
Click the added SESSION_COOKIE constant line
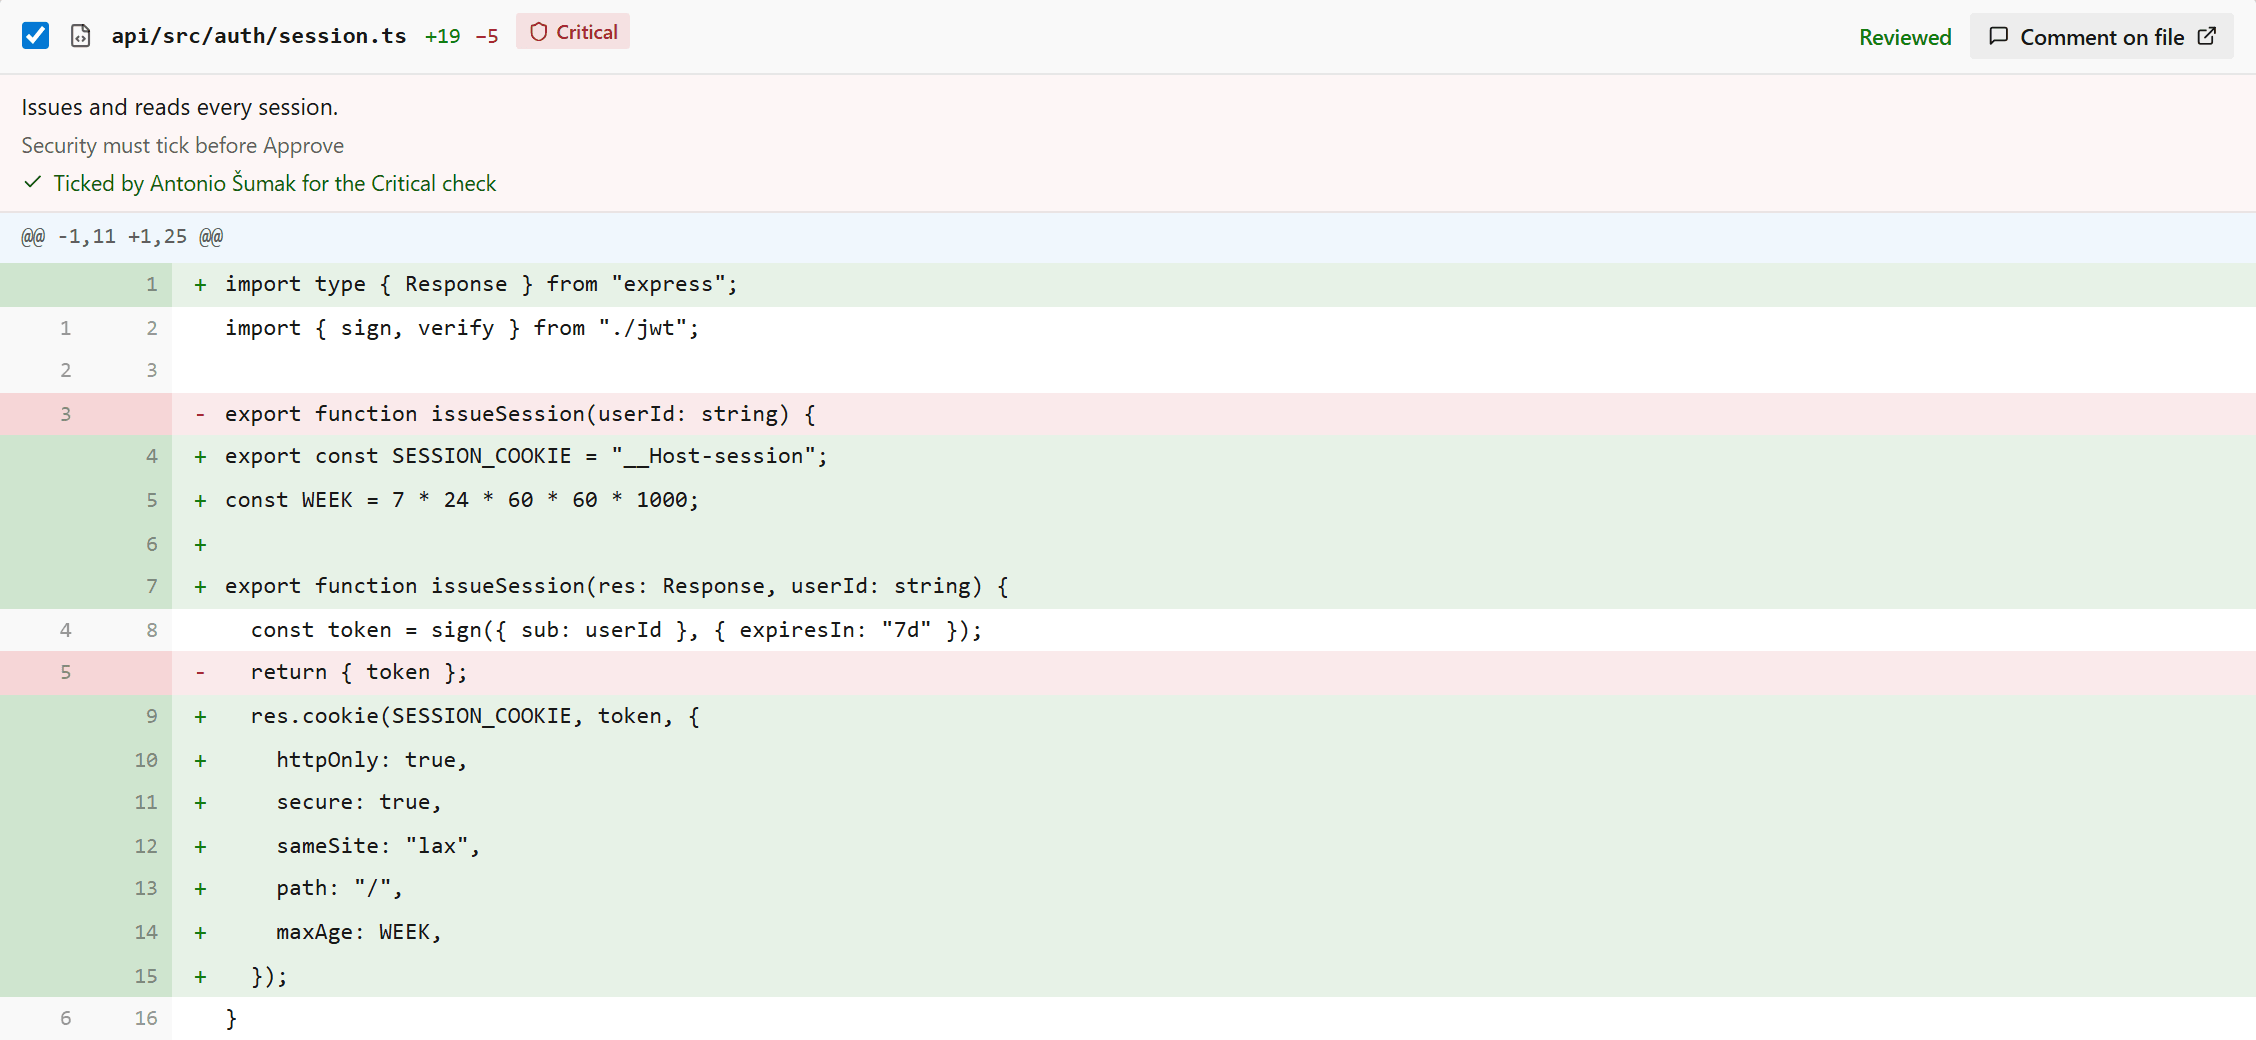point(1128,456)
